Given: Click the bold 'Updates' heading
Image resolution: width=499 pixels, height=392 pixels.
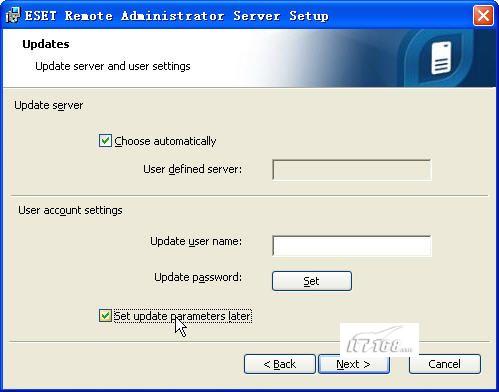Looking at the screenshot, I should point(46,44).
